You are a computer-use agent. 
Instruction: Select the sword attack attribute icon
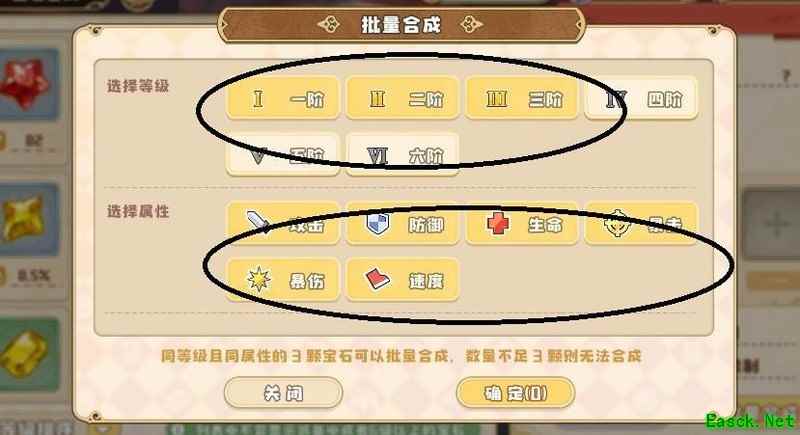tap(259, 222)
